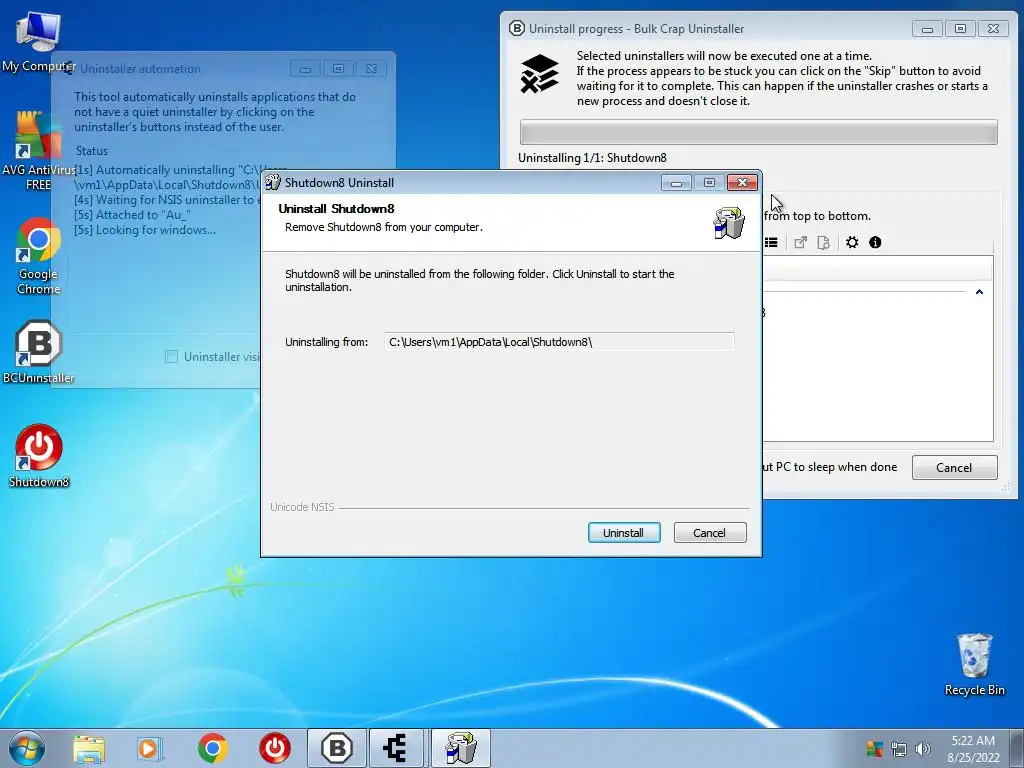Click the uninstall progress bar
1024x768 pixels.
click(x=758, y=132)
